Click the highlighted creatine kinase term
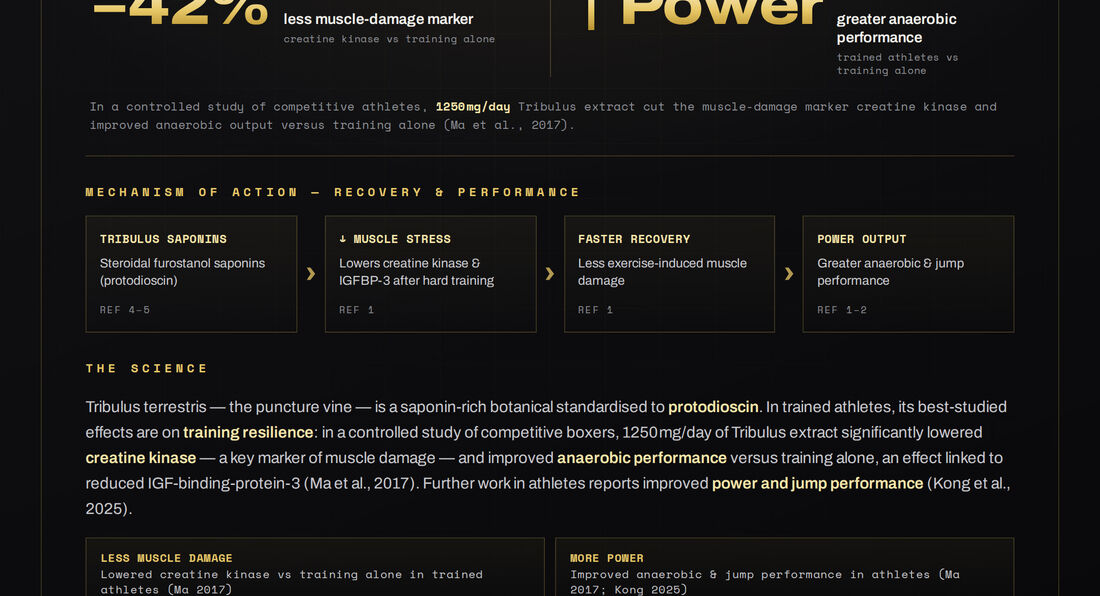This screenshot has width=1100, height=596. coord(141,458)
